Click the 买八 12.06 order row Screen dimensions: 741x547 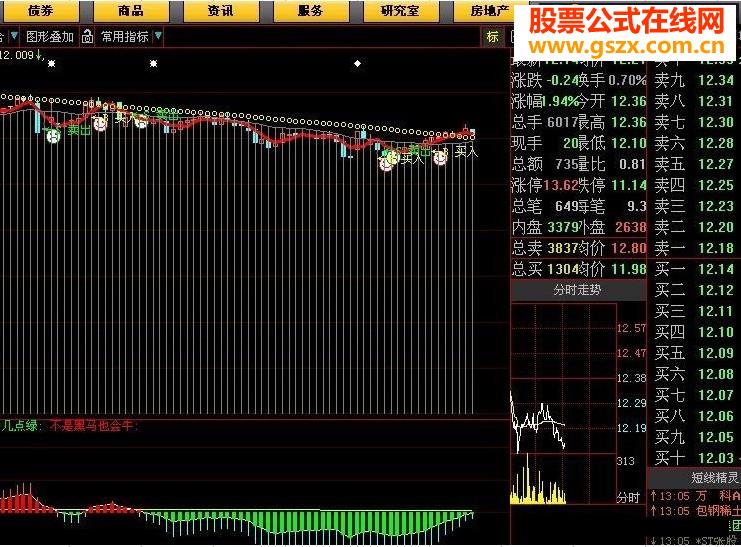(x=694, y=416)
